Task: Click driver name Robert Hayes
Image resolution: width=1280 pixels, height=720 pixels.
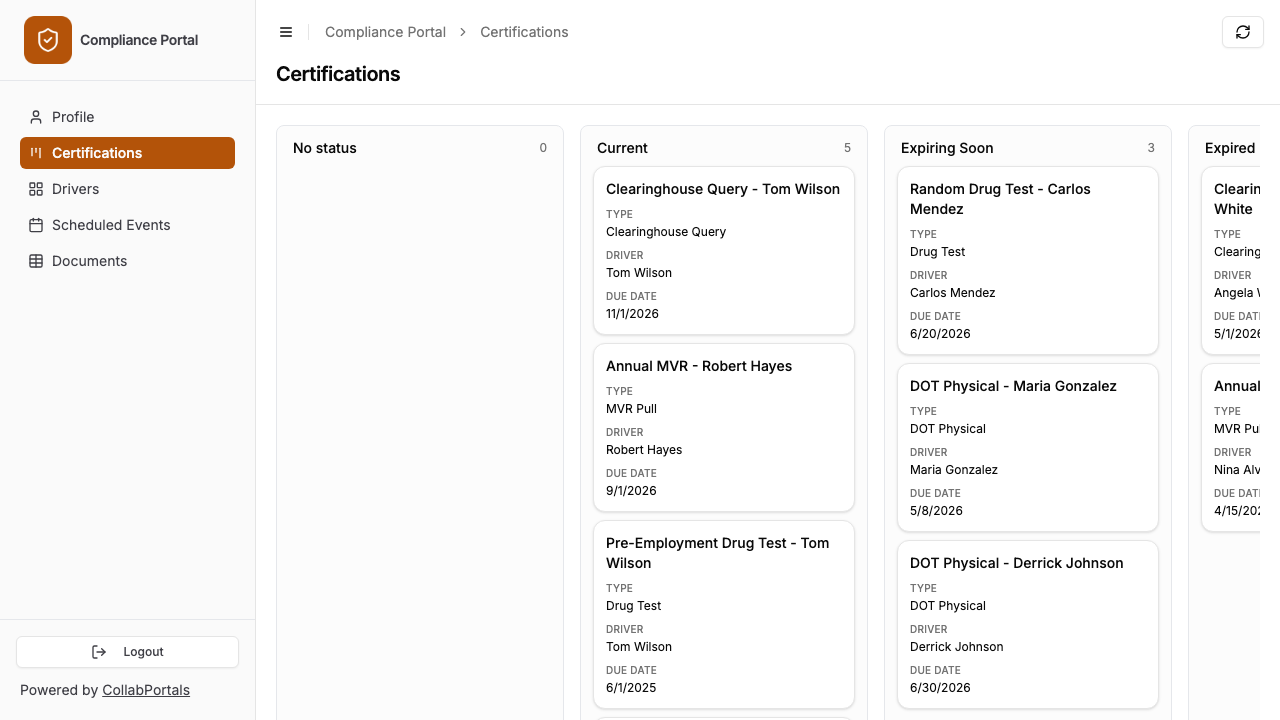Action: point(644,450)
